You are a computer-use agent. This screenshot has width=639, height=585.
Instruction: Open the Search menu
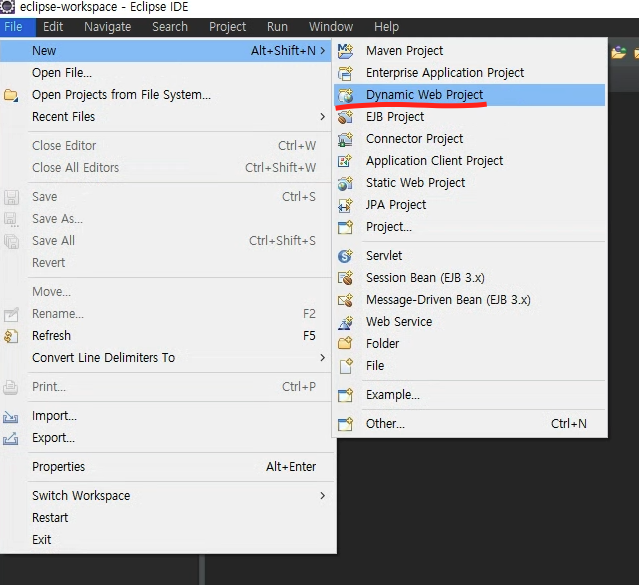(170, 27)
